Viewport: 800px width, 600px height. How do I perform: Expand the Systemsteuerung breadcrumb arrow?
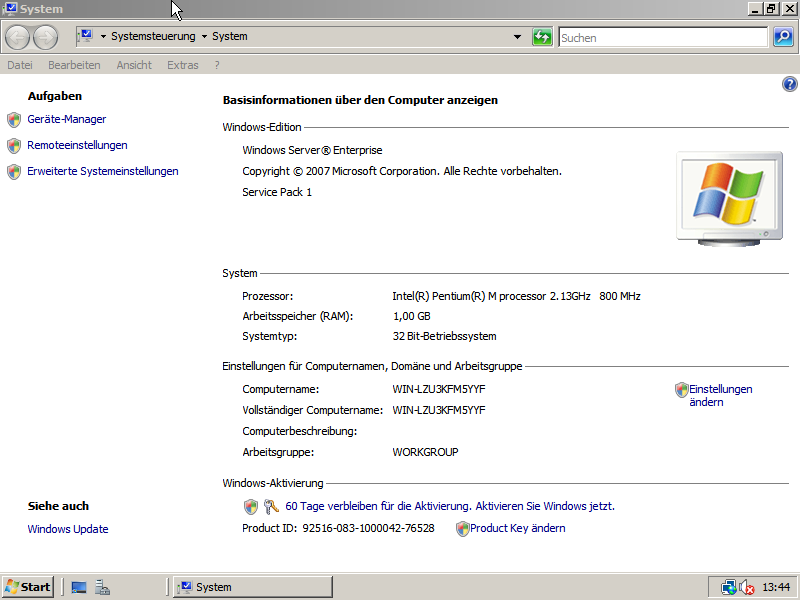coord(204,37)
